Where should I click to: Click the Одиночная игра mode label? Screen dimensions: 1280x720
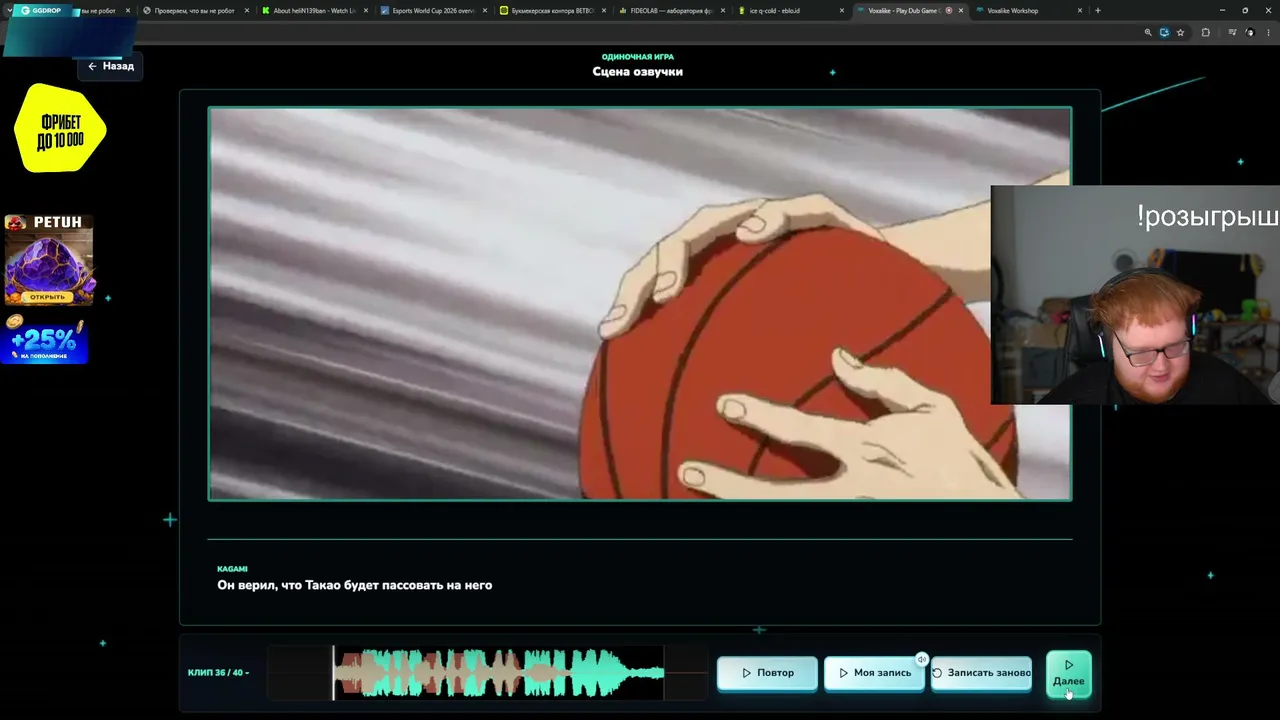click(x=638, y=57)
